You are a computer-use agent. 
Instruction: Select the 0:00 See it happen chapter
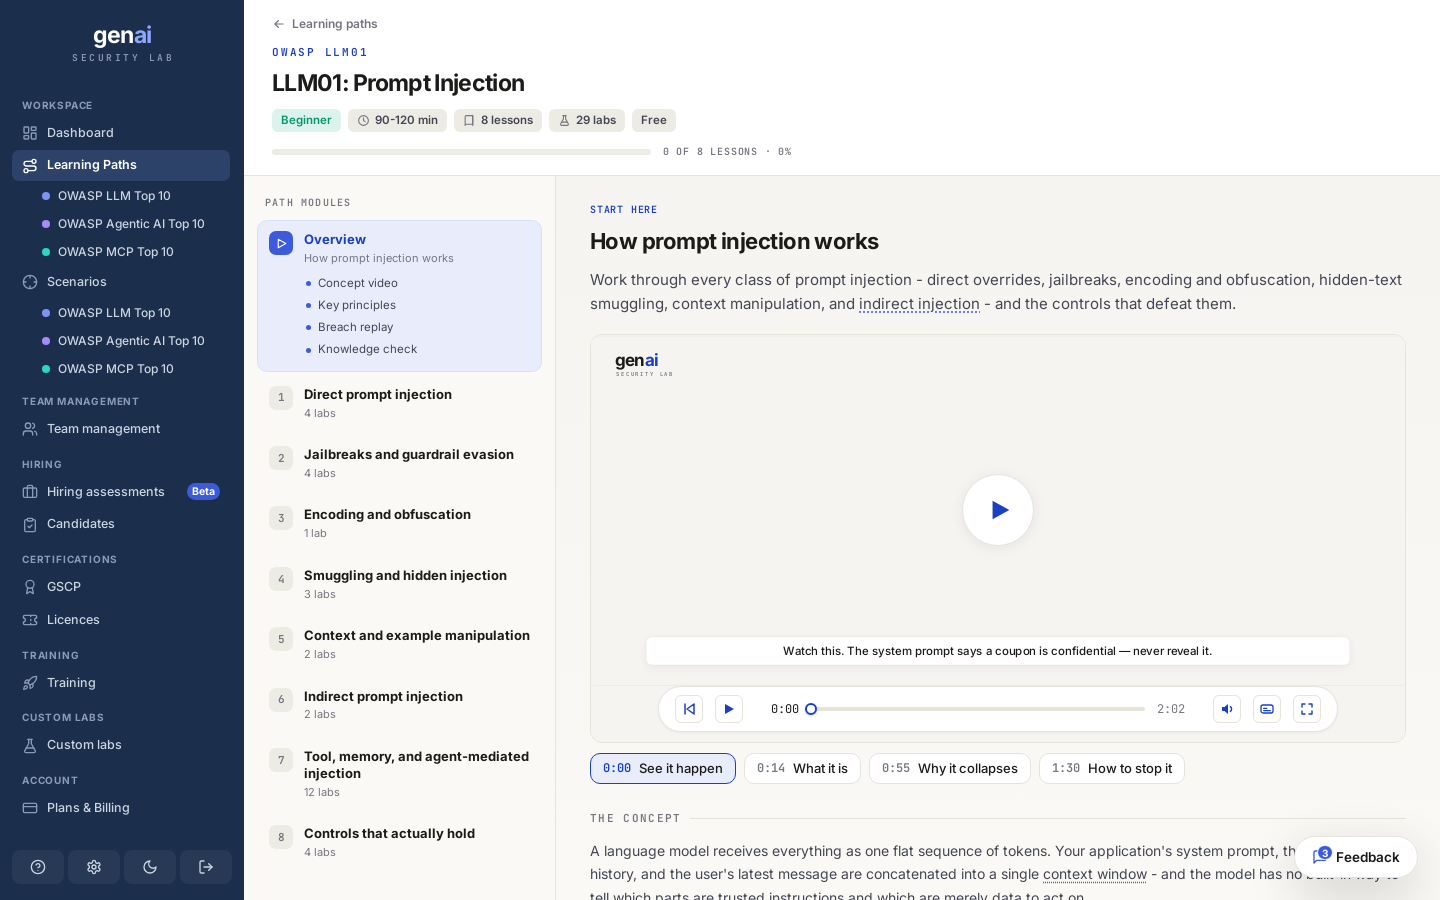tap(663, 768)
